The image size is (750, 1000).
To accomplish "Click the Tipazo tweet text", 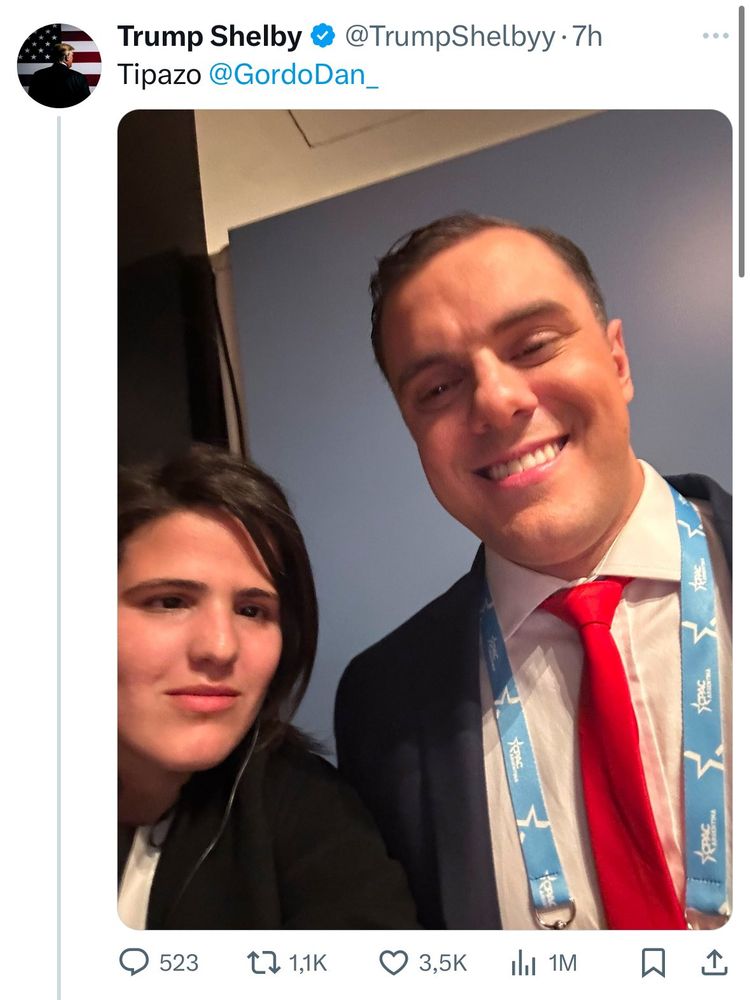I will click(159, 75).
